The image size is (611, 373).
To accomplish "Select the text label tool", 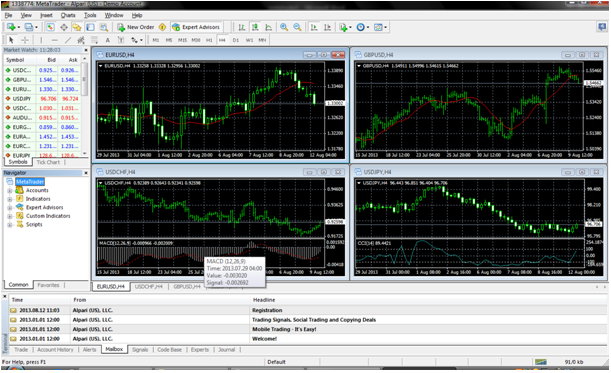I will click(x=121, y=40).
